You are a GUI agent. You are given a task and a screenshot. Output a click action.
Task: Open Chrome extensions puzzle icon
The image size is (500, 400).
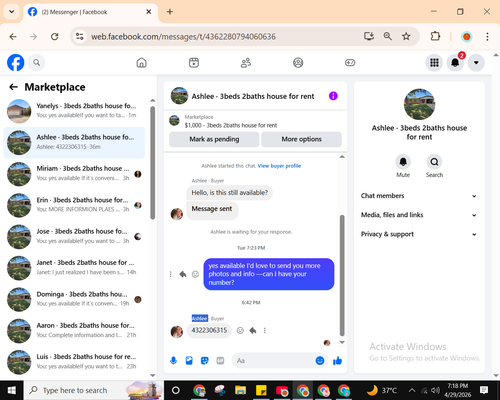[435, 36]
